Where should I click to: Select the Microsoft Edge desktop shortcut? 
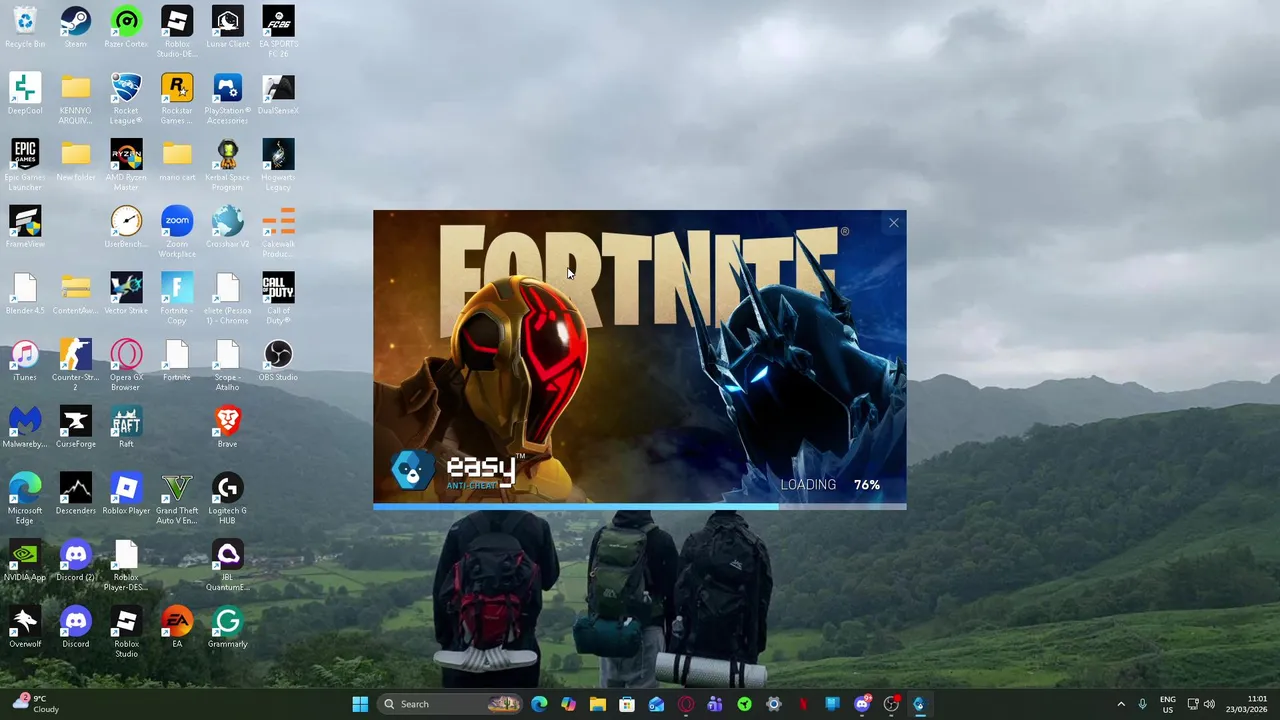pos(25,500)
